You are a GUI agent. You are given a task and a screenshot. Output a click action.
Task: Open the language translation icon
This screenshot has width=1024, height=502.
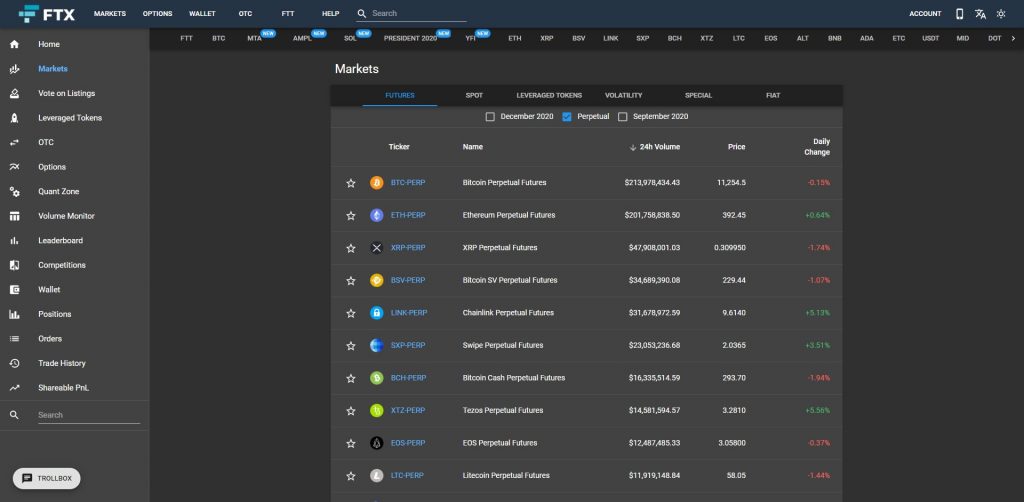[x=980, y=14]
